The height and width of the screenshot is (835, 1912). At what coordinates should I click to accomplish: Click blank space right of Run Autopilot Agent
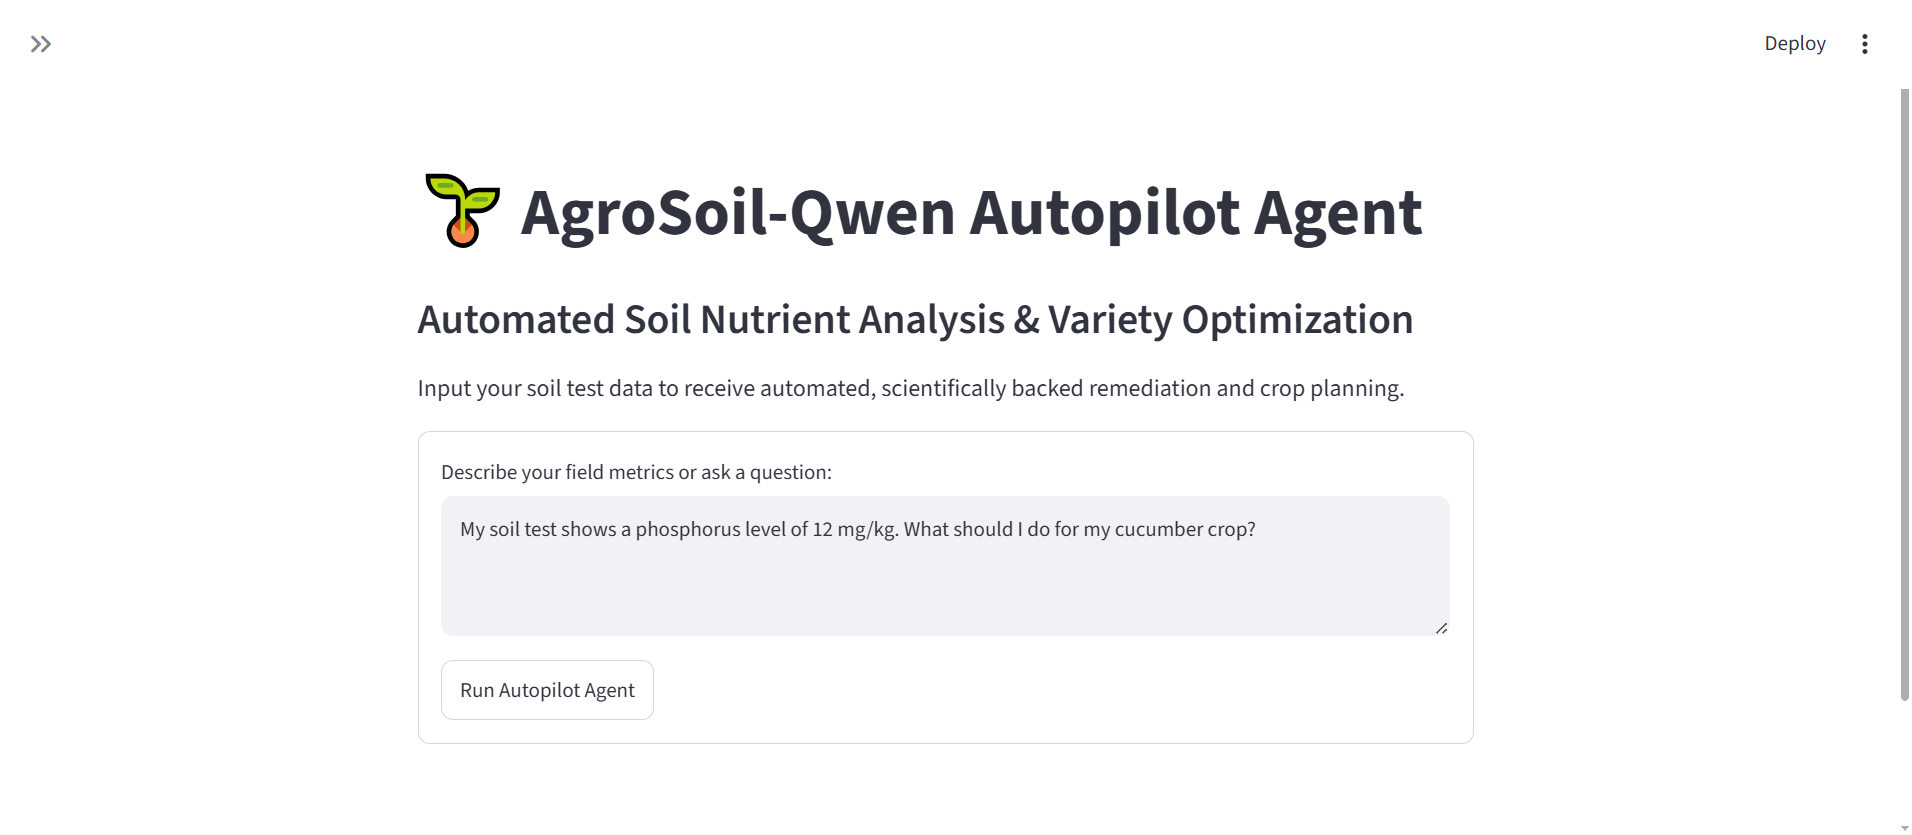pos(1050,690)
